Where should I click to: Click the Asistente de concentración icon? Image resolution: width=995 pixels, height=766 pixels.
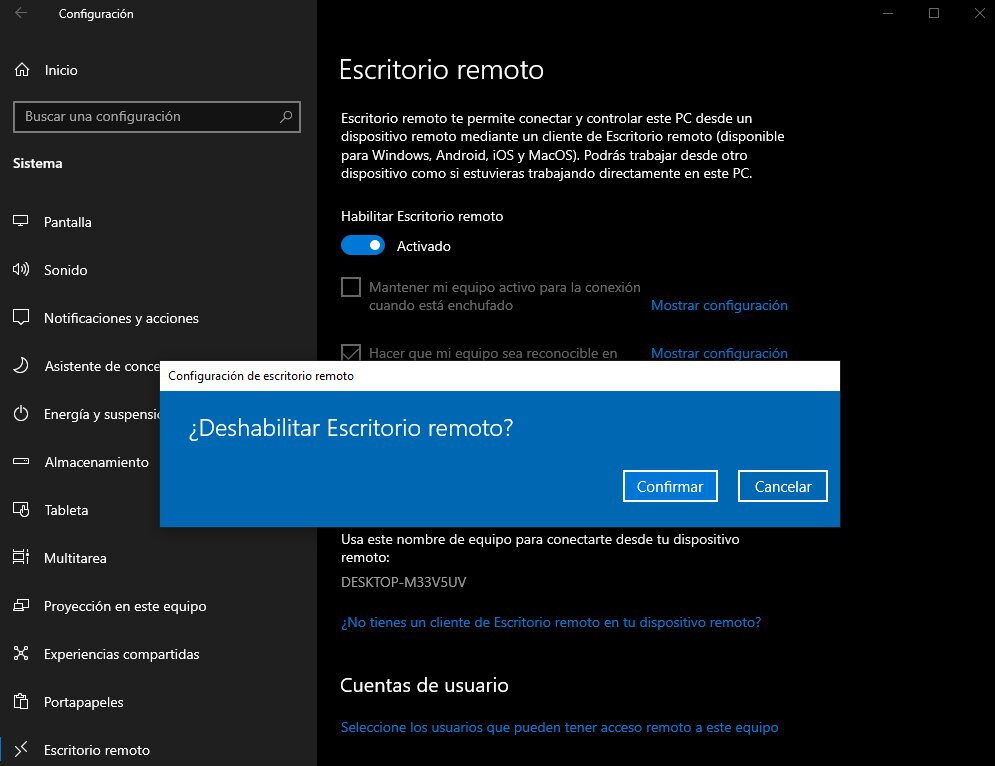[21, 366]
